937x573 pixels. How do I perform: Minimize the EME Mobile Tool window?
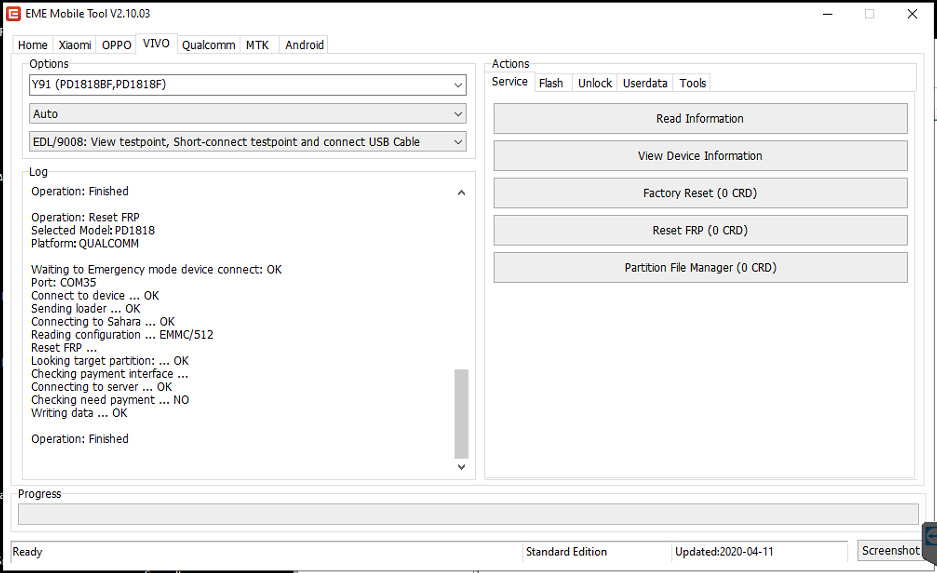click(828, 14)
